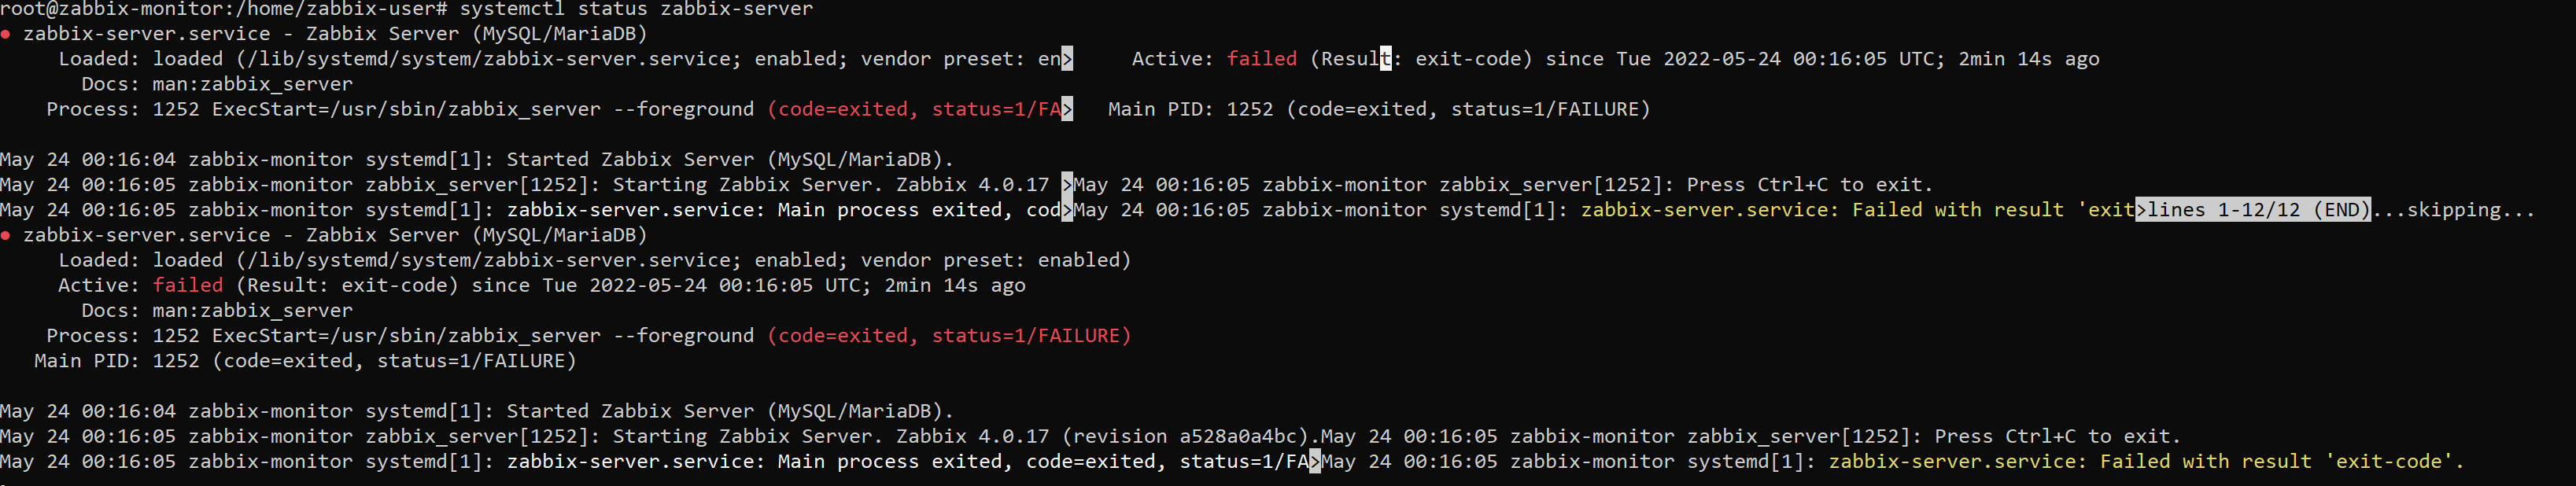Click the topmost red service status dot
Image resolution: width=2576 pixels, height=486 pixels.
[x=6, y=34]
